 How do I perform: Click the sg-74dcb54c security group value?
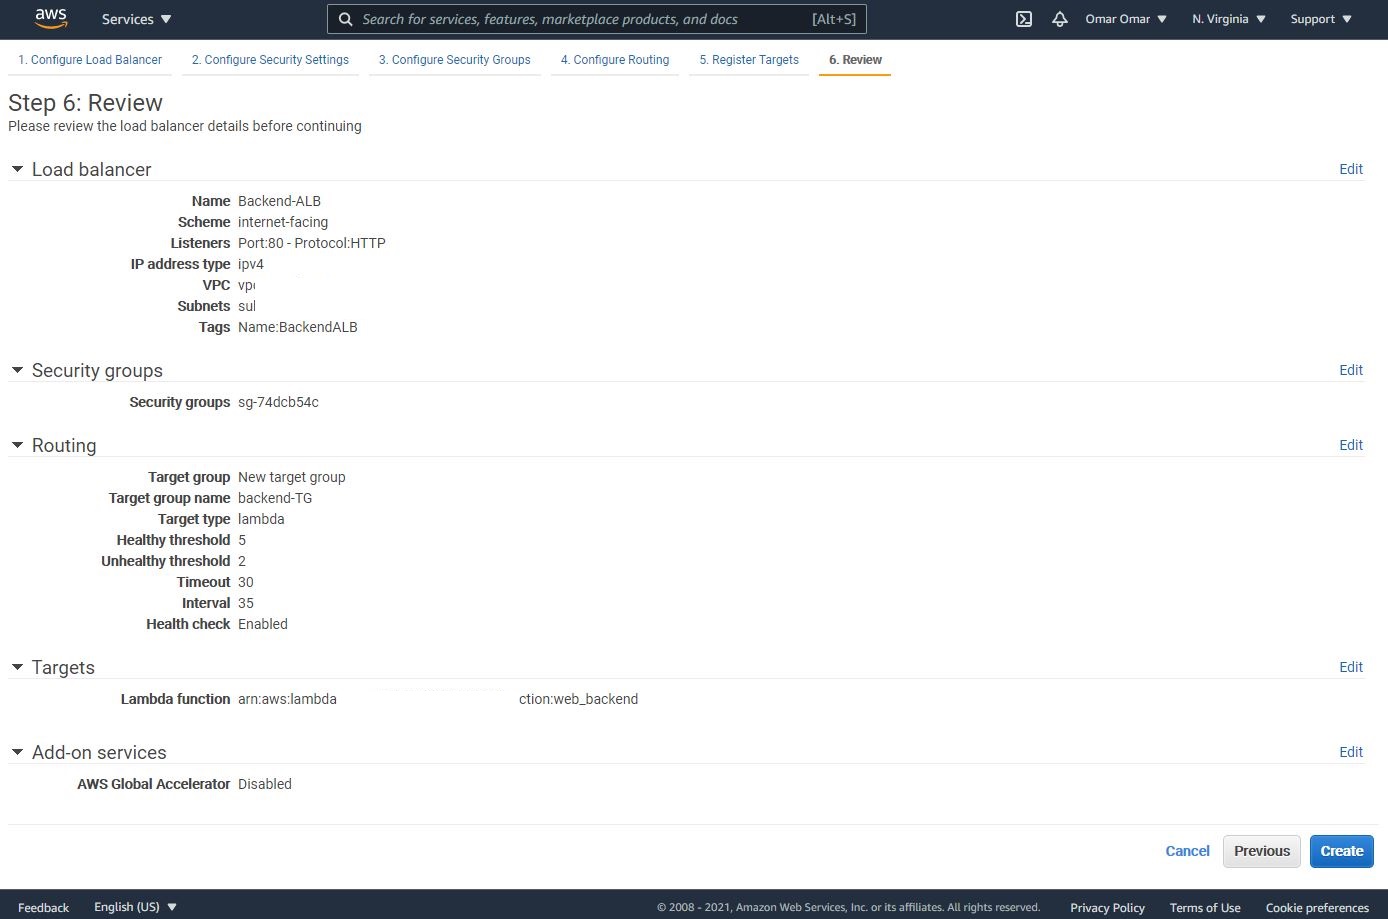[x=278, y=402]
